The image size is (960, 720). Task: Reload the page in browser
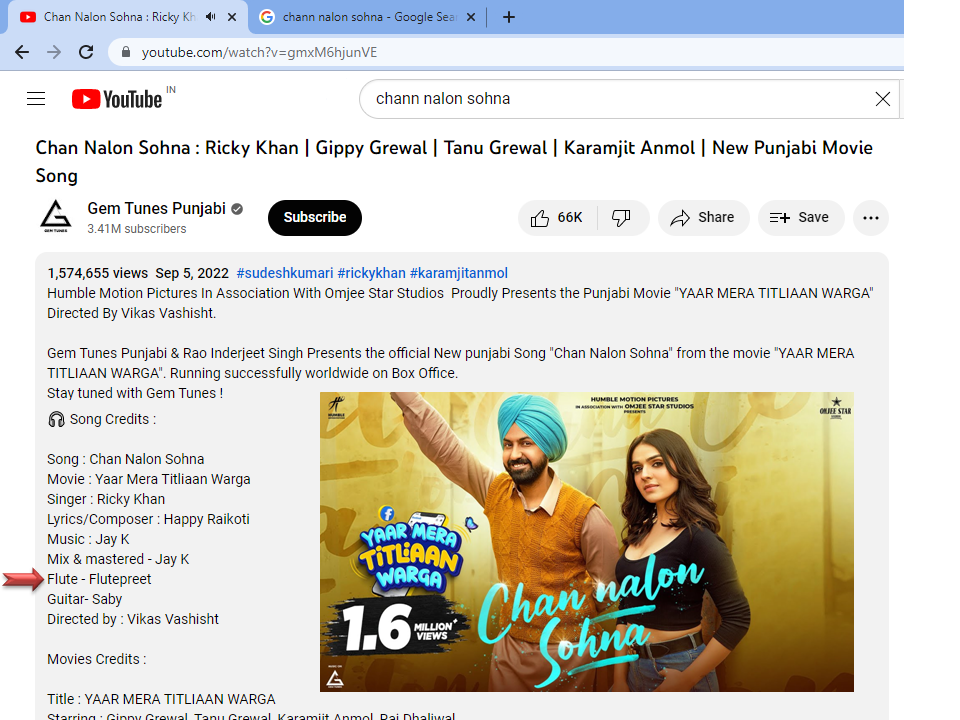(86, 52)
